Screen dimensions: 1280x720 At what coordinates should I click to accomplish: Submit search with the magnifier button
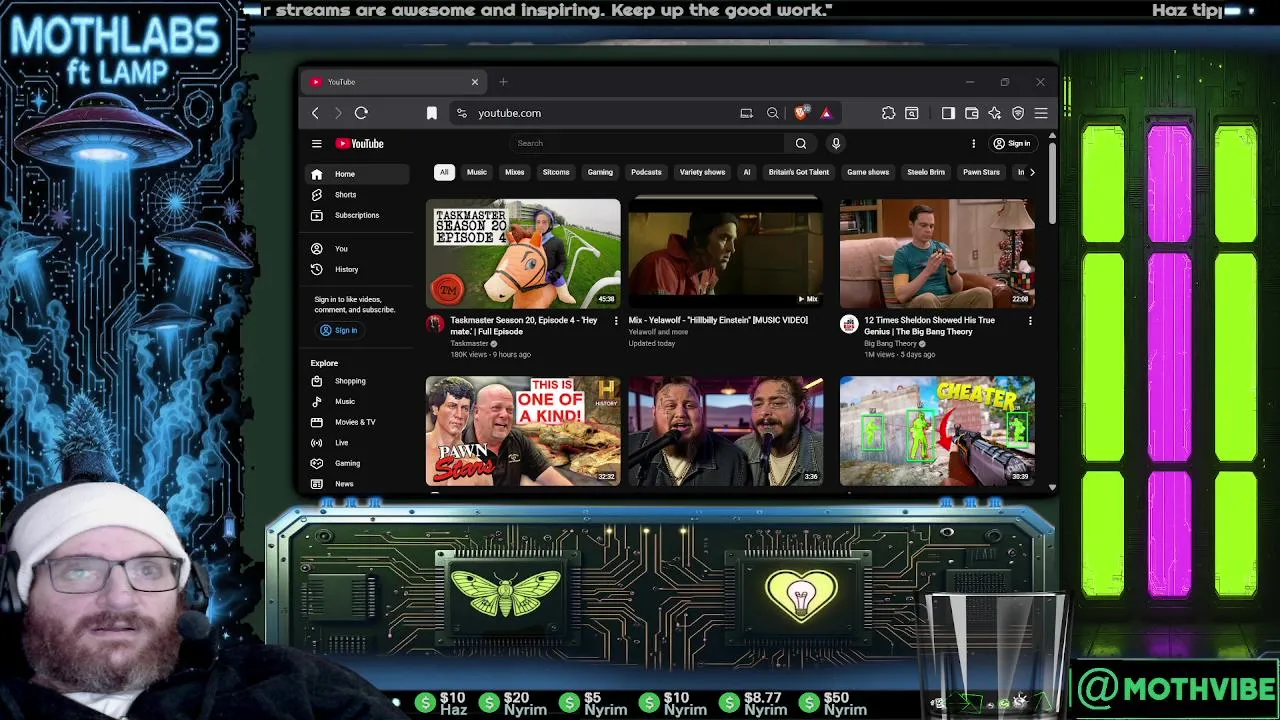pyautogui.click(x=801, y=143)
